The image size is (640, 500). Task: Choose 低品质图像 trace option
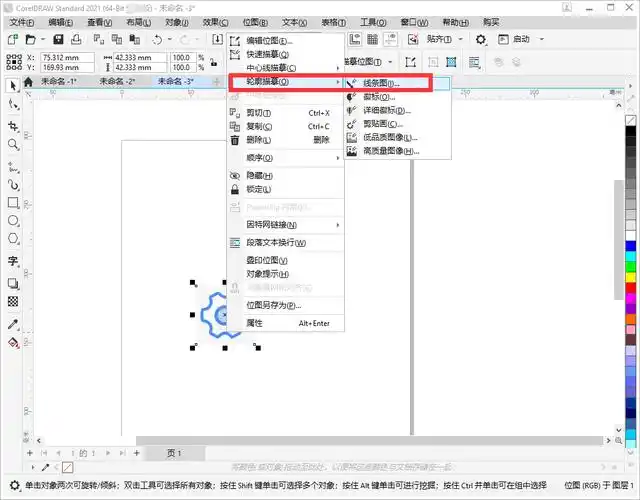(x=398, y=138)
